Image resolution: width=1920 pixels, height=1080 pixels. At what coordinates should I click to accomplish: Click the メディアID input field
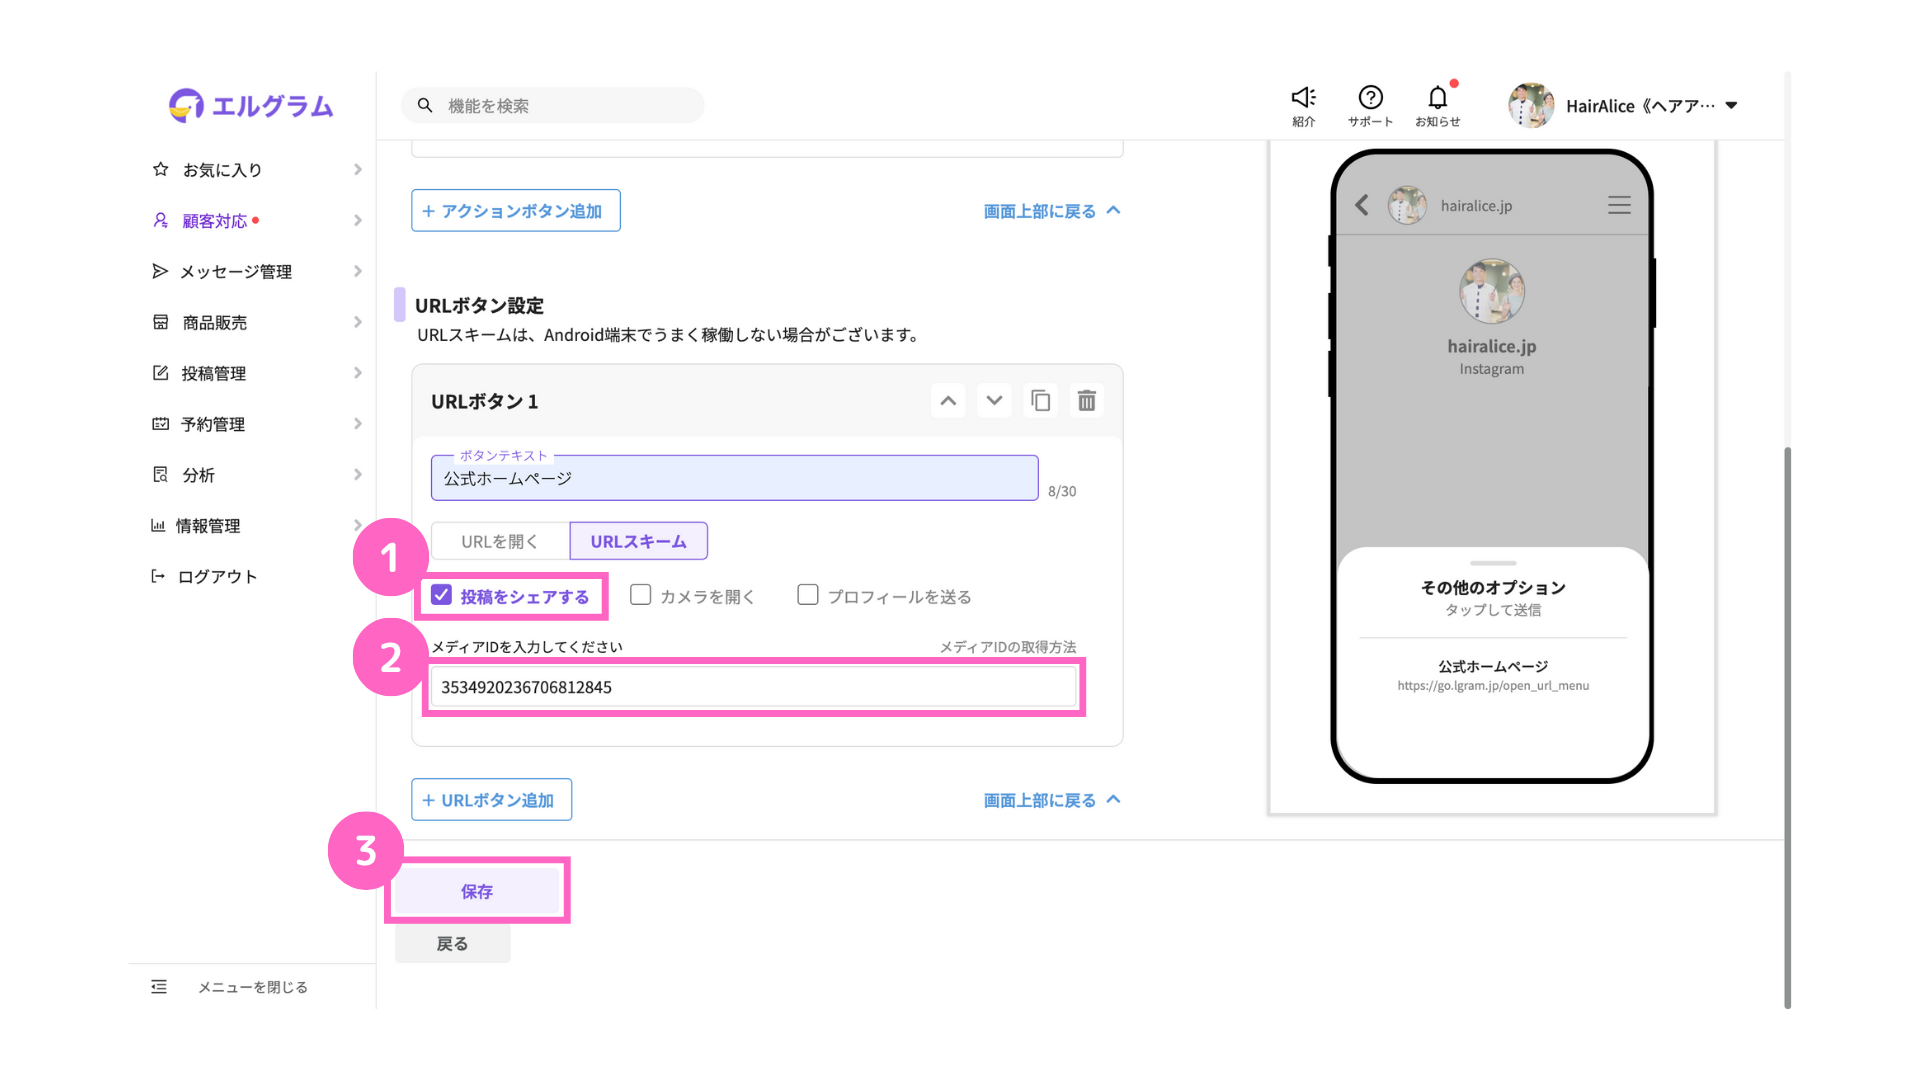pos(754,687)
